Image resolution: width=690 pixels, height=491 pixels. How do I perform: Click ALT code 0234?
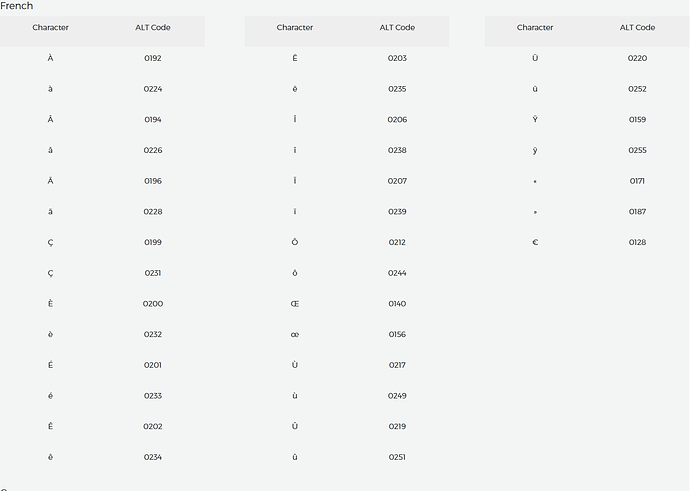[x=153, y=457]
